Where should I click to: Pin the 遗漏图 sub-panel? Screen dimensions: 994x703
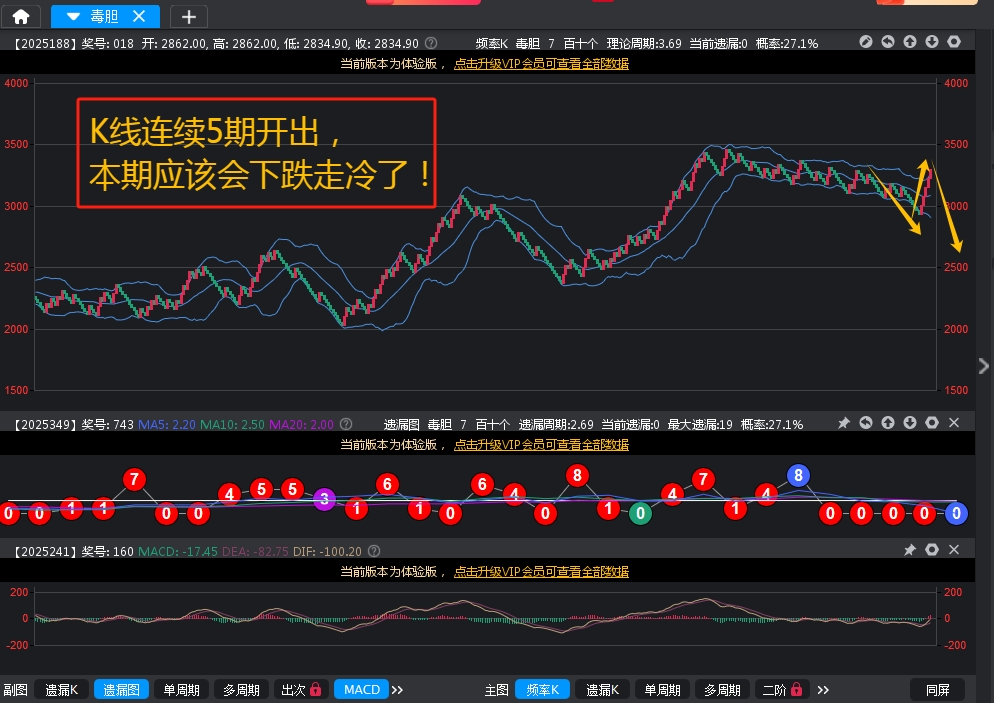843,423
